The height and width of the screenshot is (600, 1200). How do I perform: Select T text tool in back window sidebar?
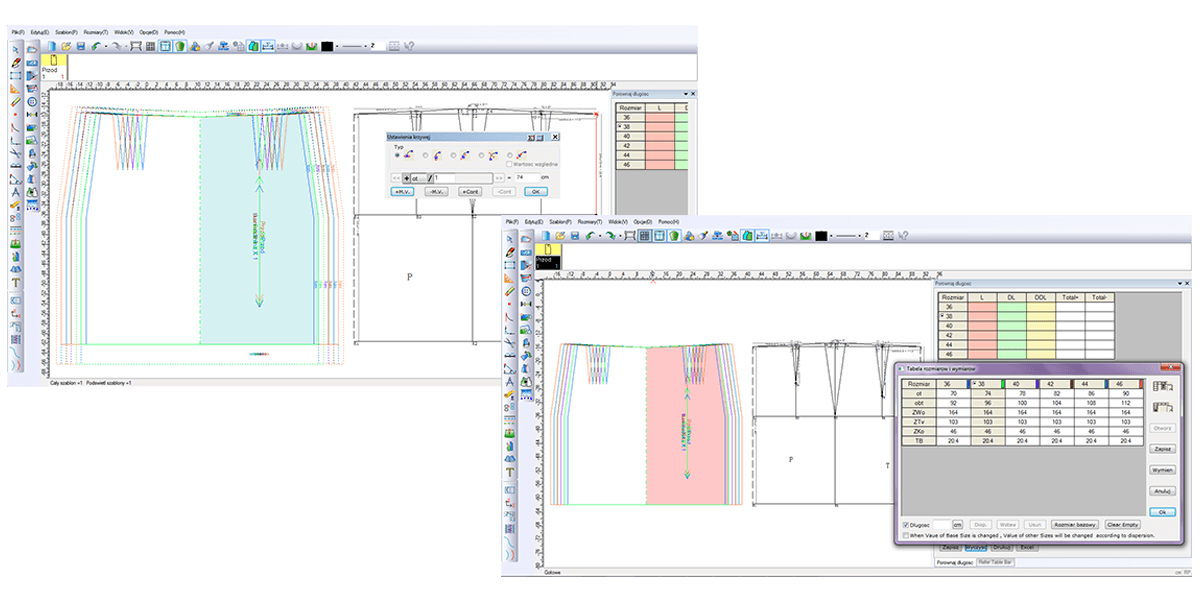15,281
